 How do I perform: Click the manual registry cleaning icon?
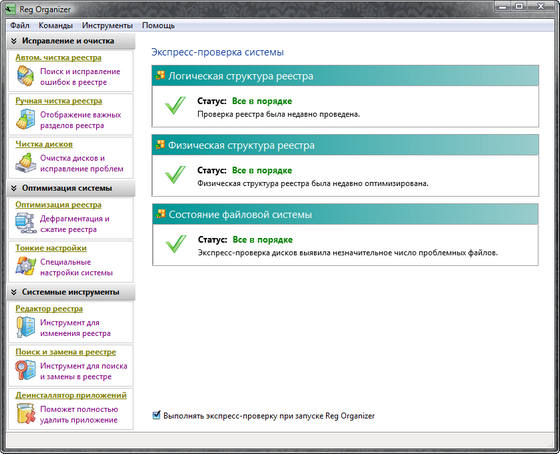(26, 119)
